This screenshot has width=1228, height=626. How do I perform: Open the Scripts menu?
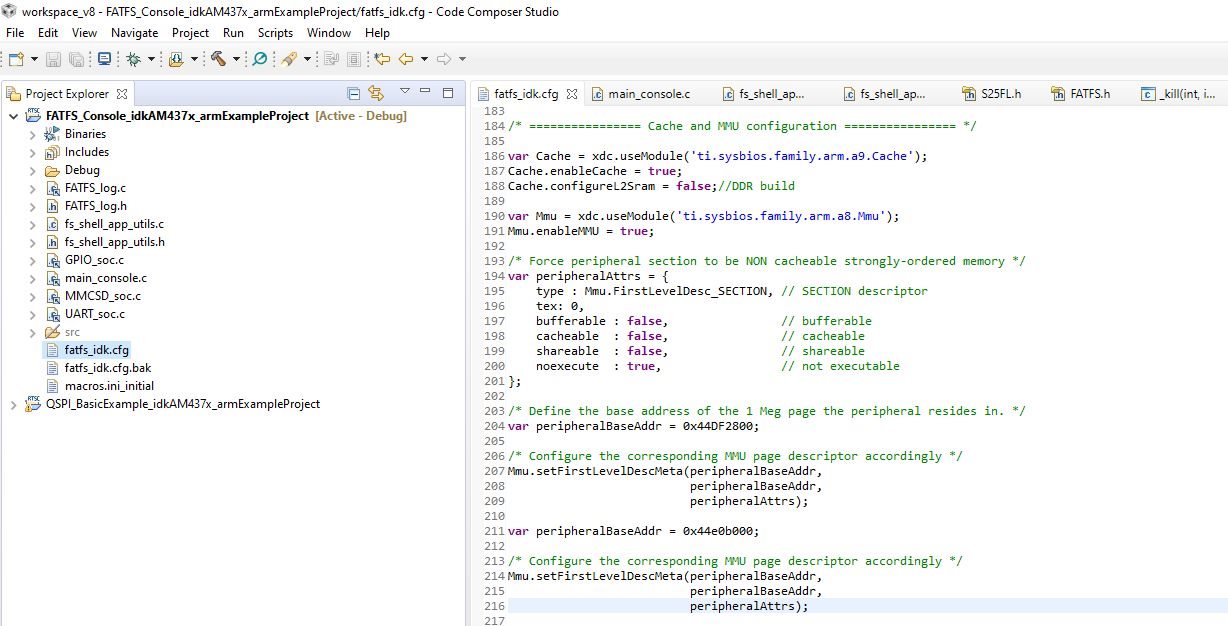point(276,33)
